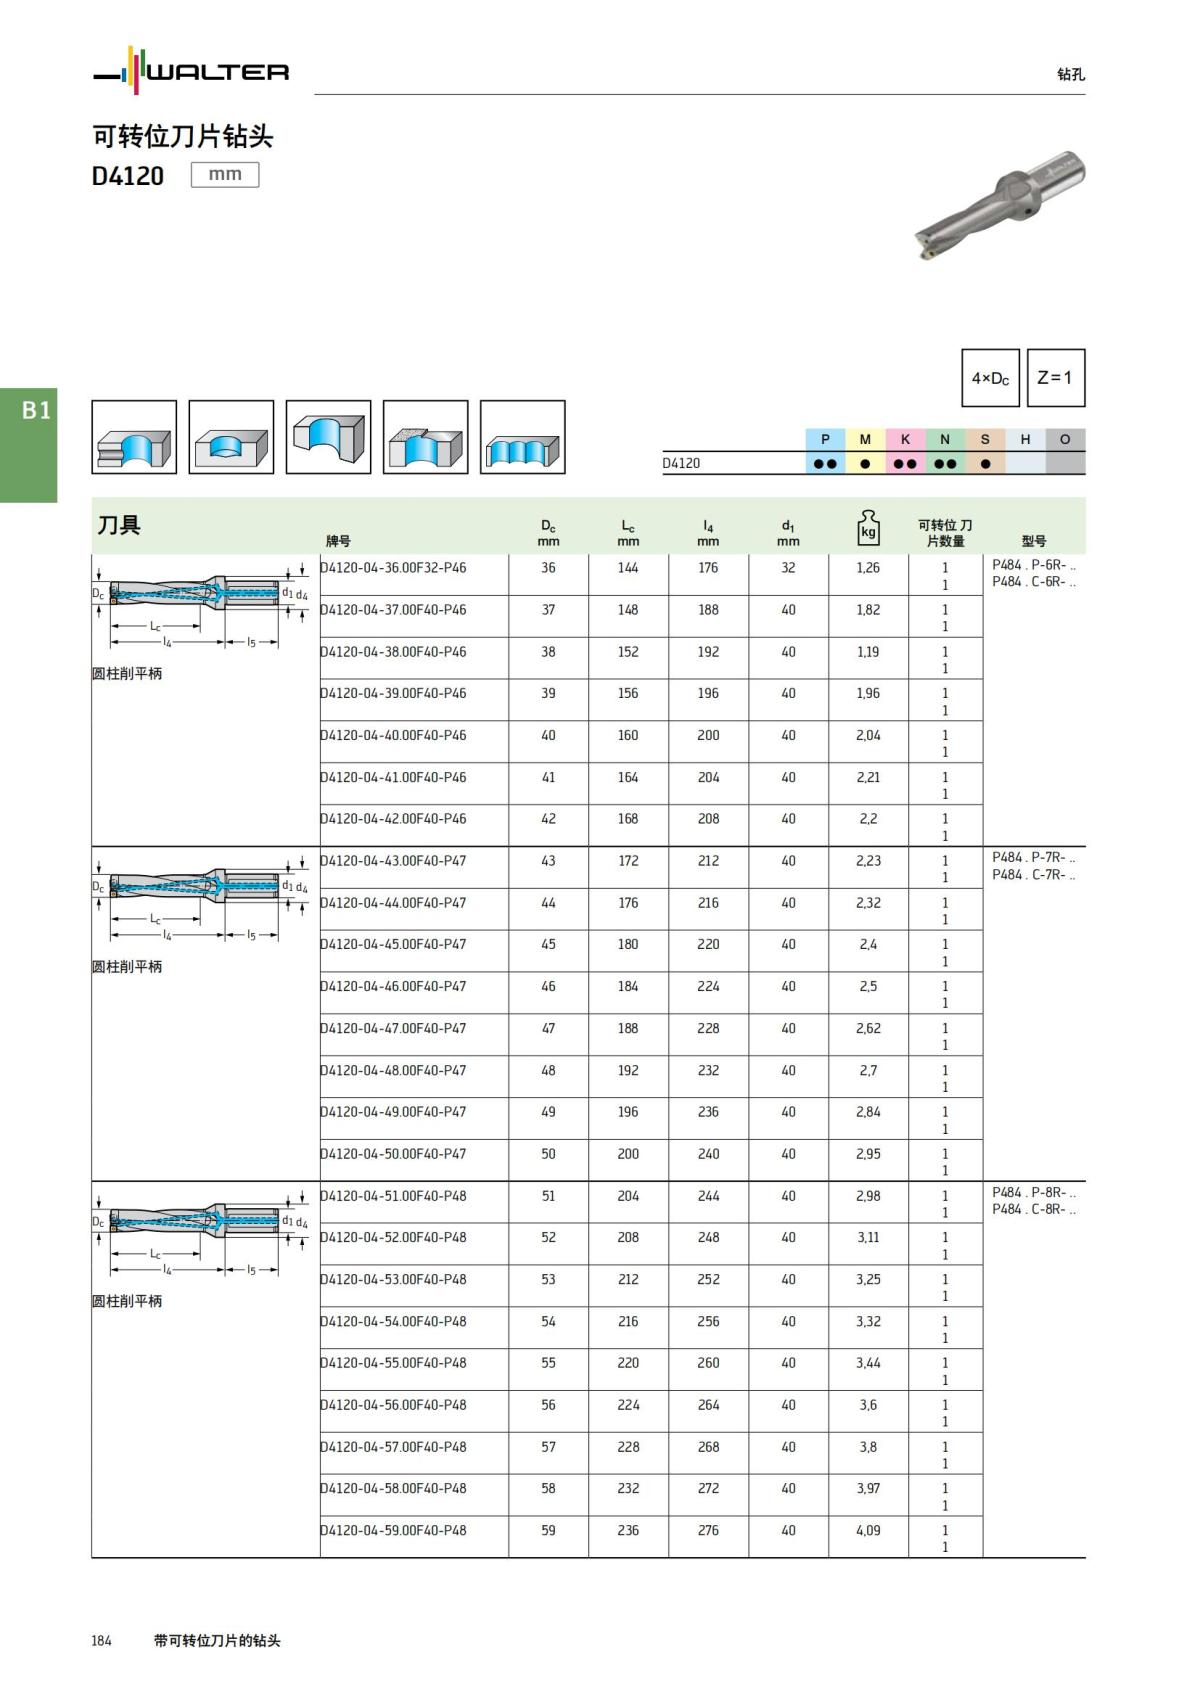
Task: Select designation D4120-04-54.00F40-P48
Action: click(x=393, y=1321)
